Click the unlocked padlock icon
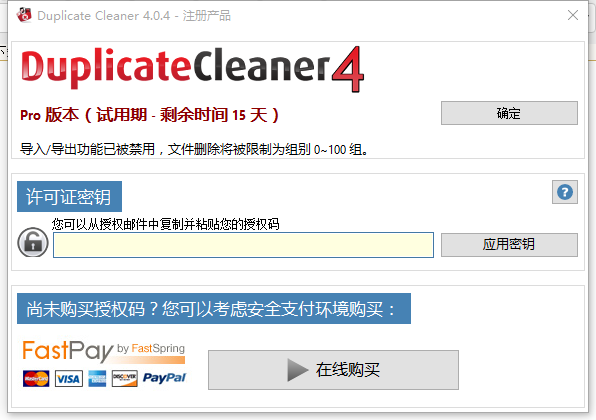 pyautogui.click(x=33, y=242)
